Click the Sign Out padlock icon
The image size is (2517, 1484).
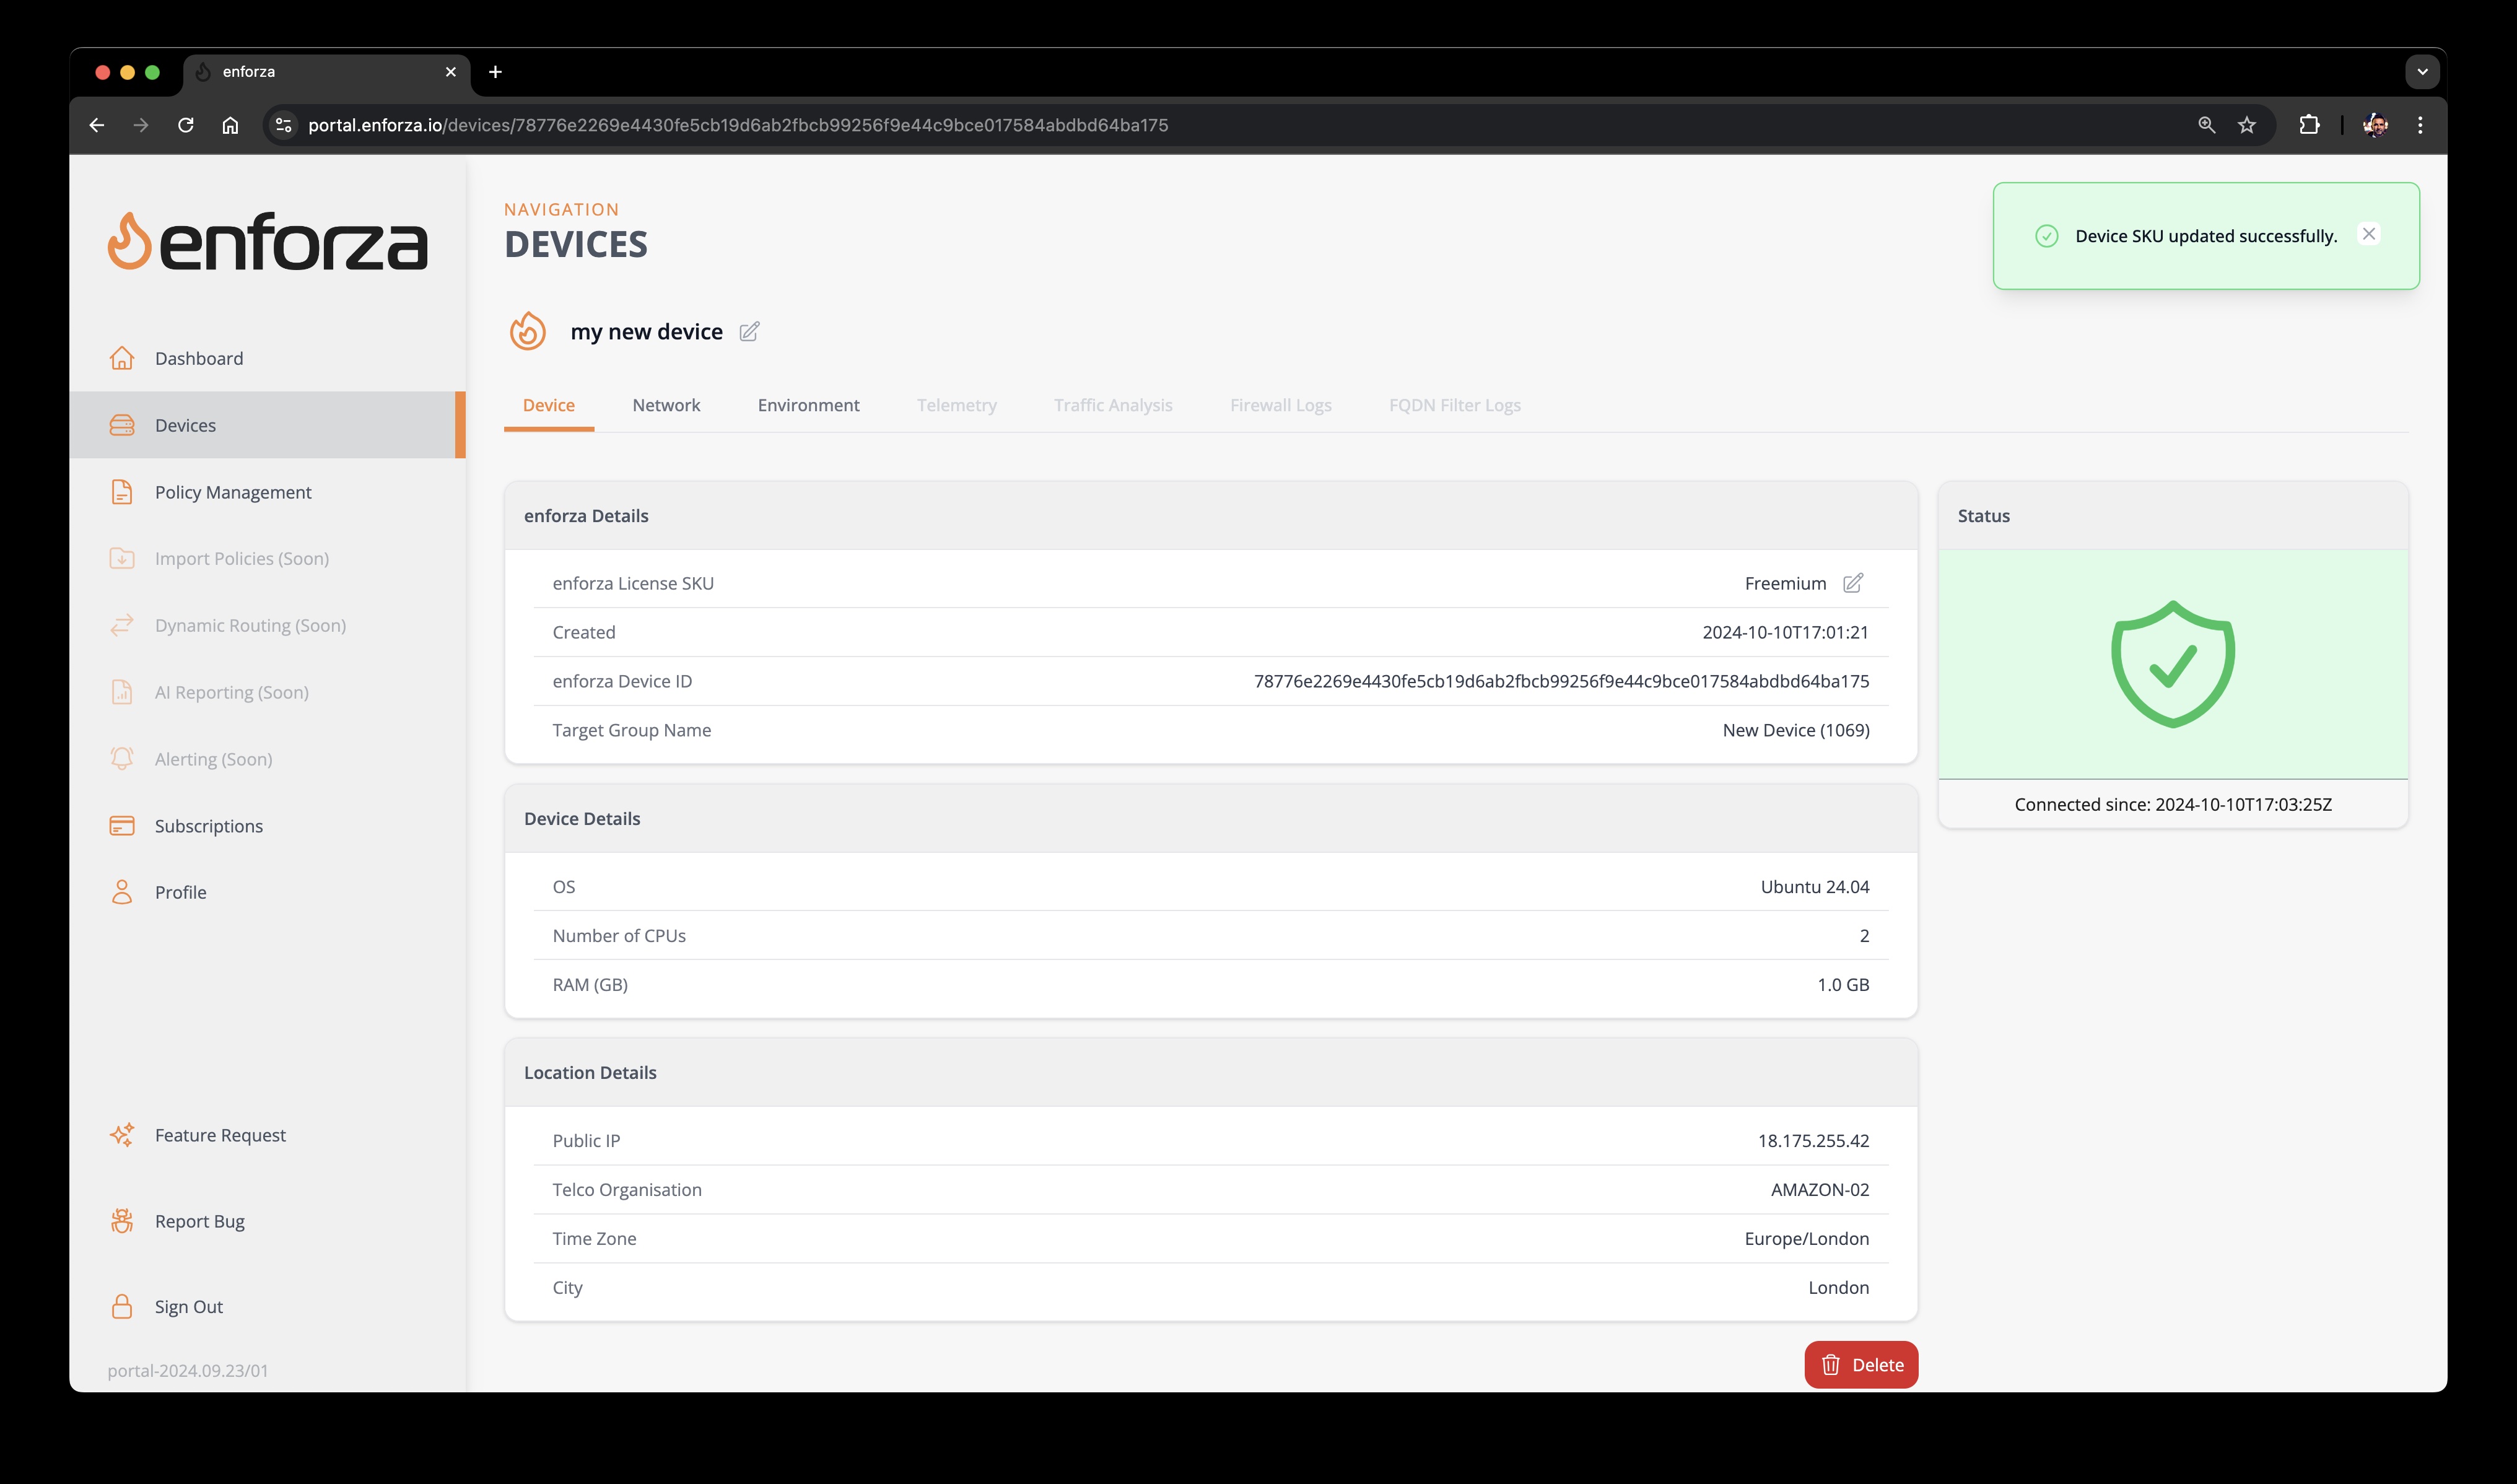click(x=122, y=1307)
